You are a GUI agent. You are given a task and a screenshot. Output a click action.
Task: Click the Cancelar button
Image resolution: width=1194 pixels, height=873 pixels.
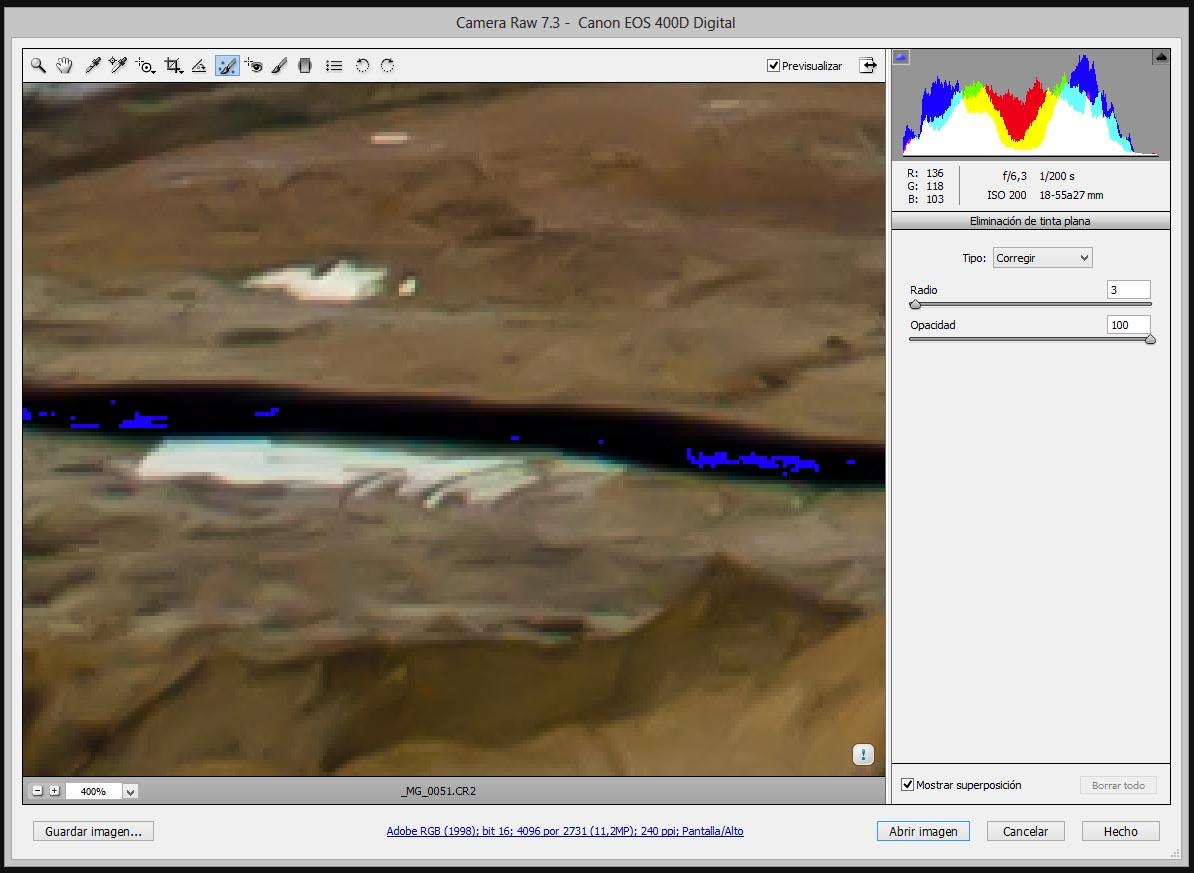[1026, 831]
